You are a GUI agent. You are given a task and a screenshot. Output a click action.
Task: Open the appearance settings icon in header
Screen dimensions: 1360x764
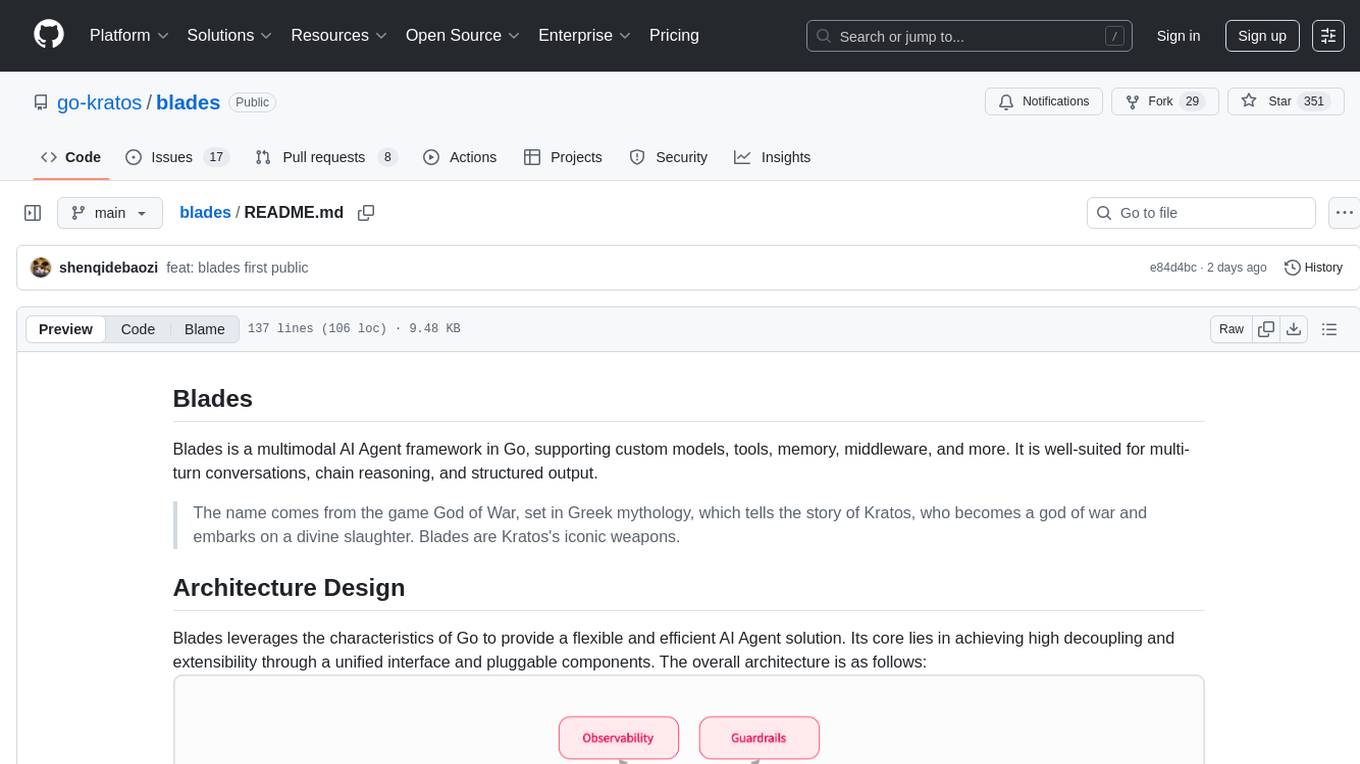1328,36
